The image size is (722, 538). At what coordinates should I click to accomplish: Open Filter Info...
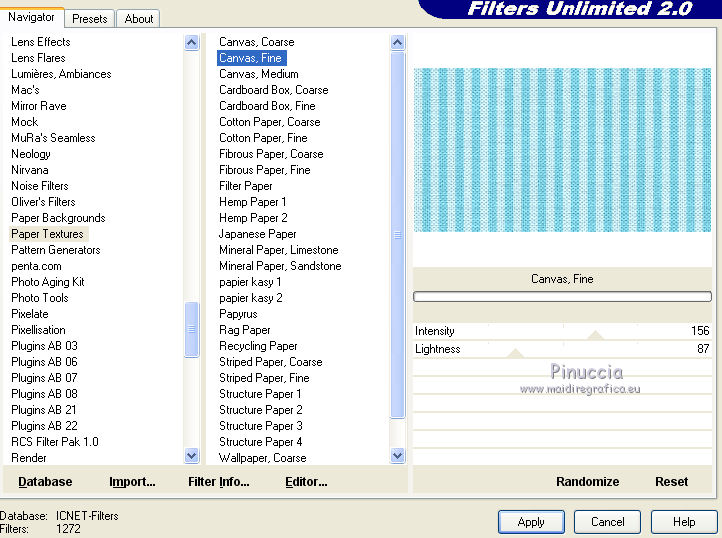(219, 482)
